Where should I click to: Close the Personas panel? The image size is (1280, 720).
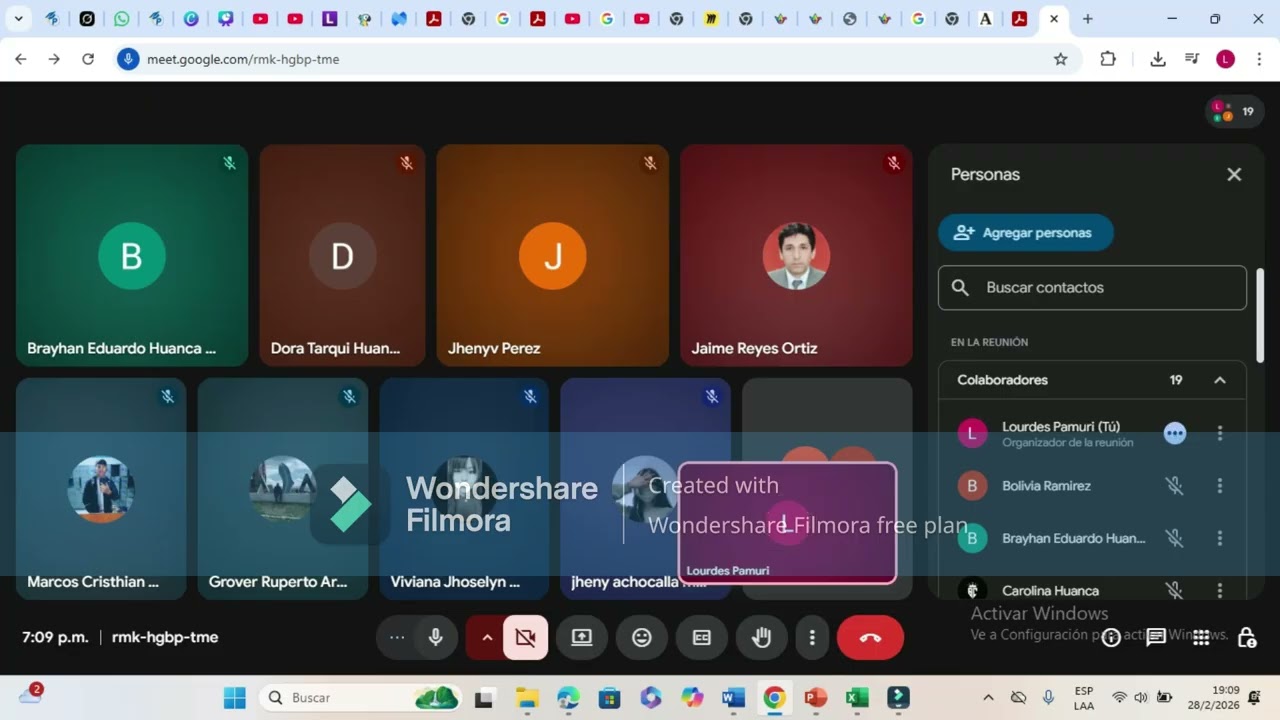(x=1234, y=174)
